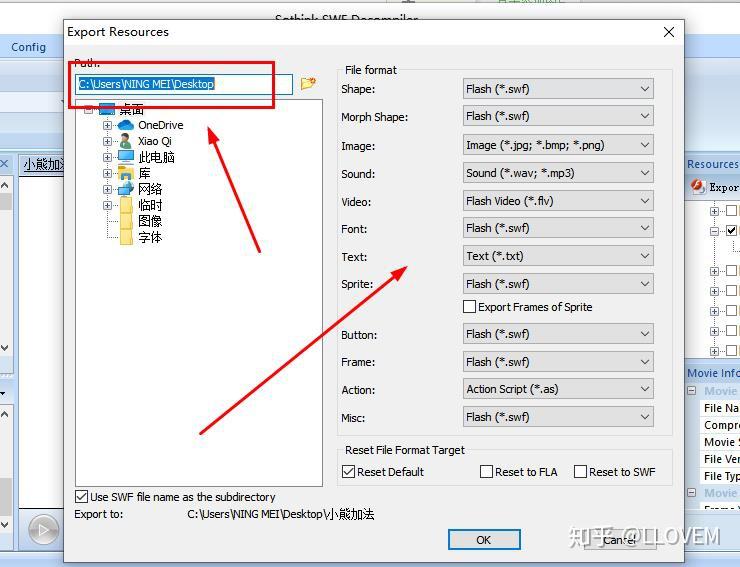The height and width of the screenshot is (567, 740).
Task: Click OK to confirm export
Action: (484, 540)
